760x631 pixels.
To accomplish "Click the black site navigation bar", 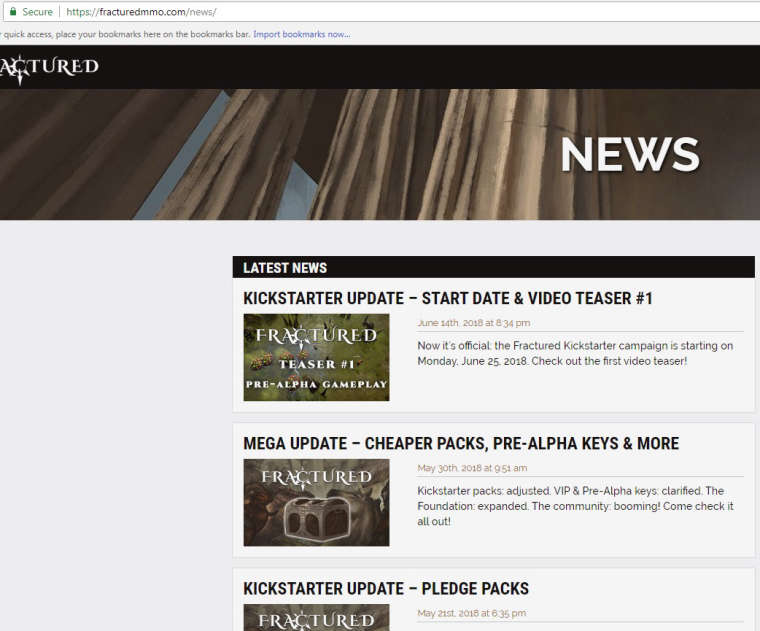I will click(380, 67).
